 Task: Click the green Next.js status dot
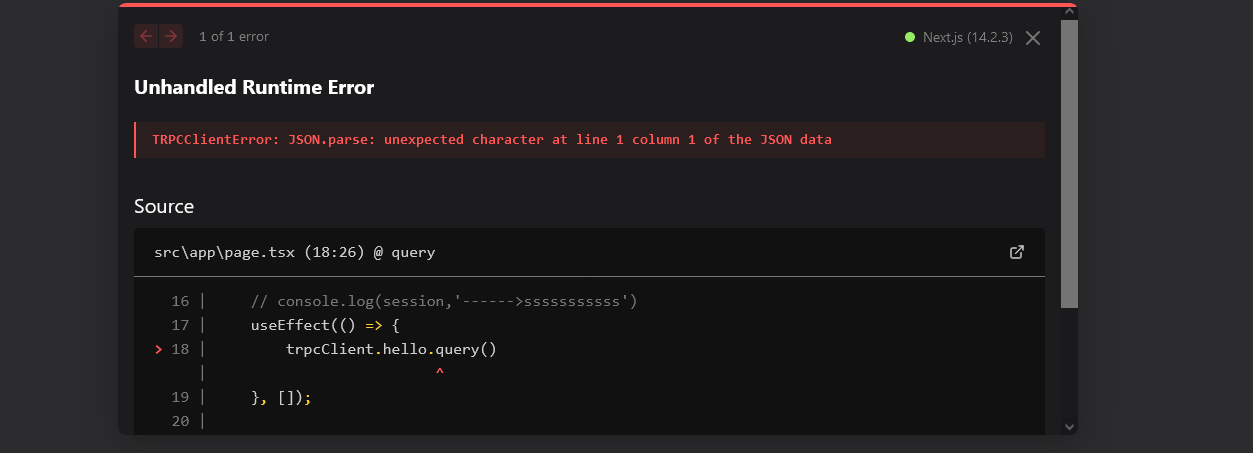tap(910, 37)
